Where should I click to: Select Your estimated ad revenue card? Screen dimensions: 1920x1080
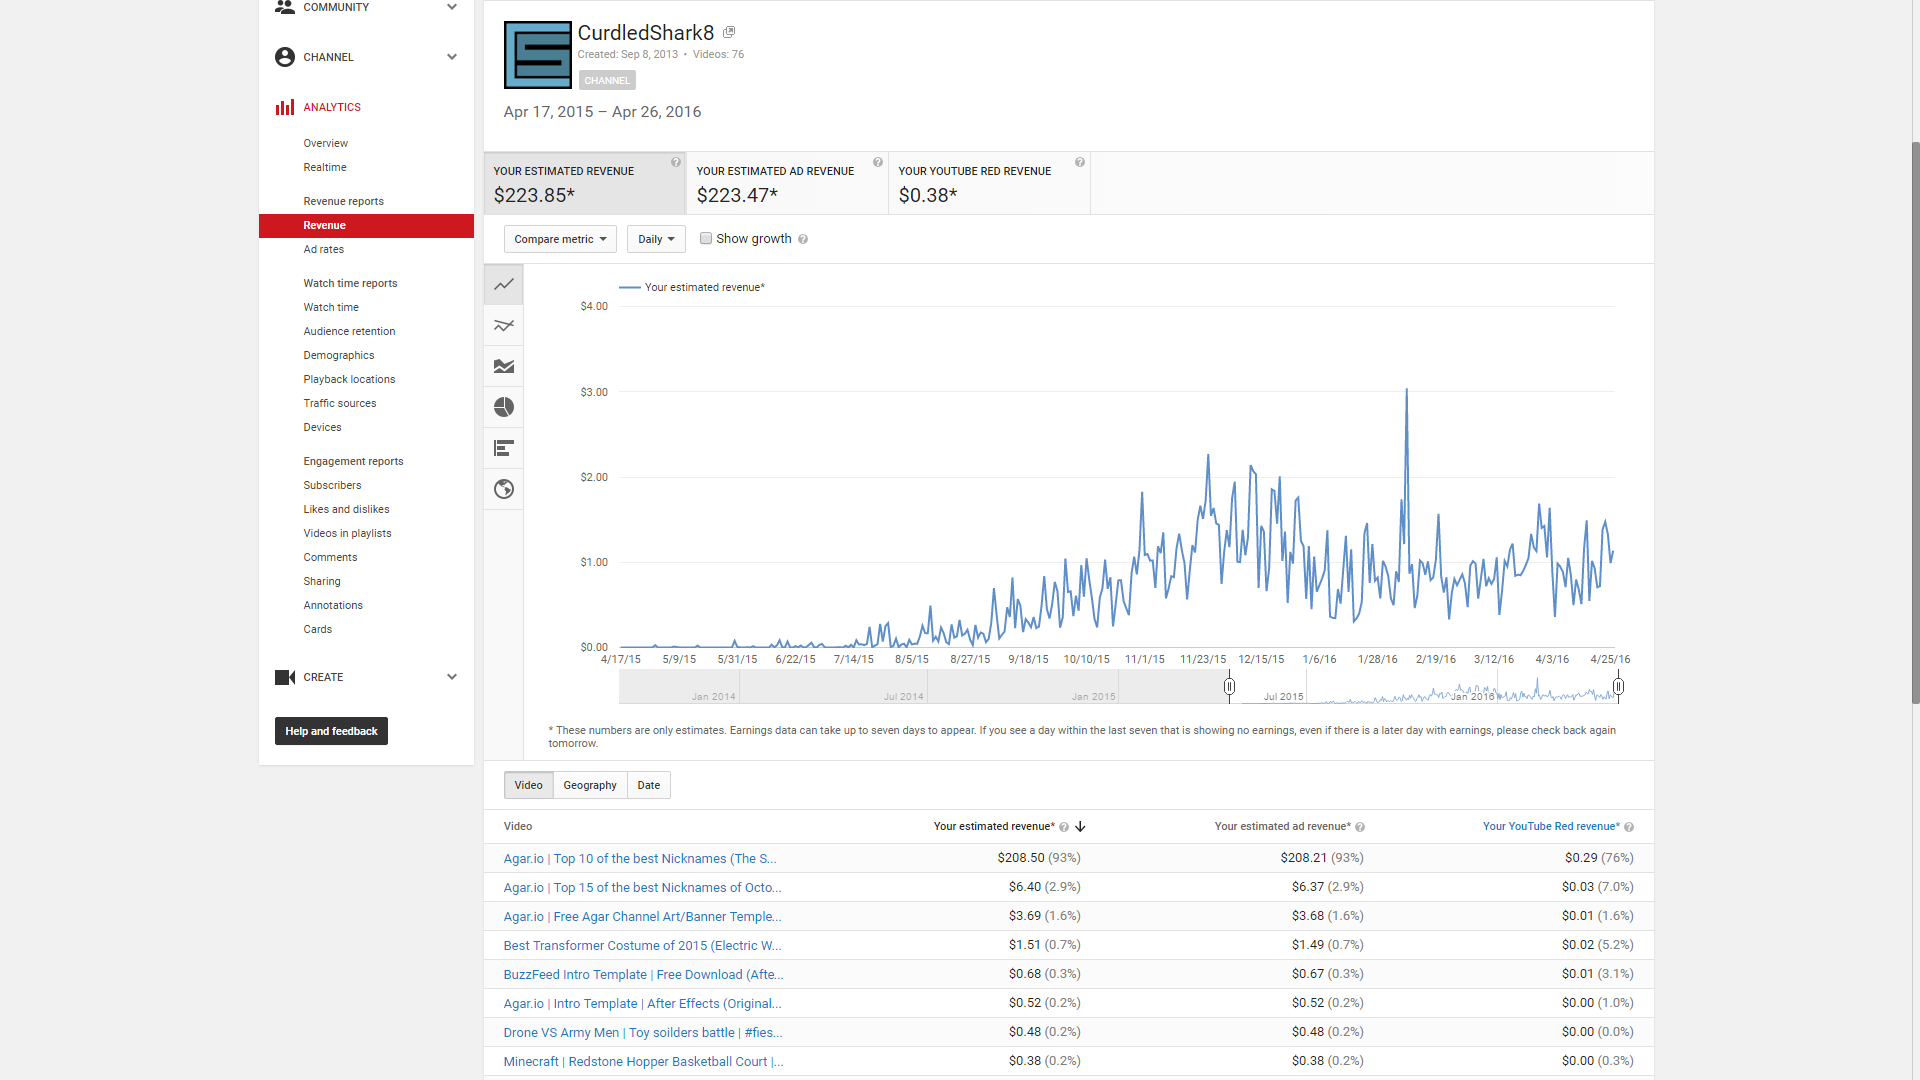787,184
